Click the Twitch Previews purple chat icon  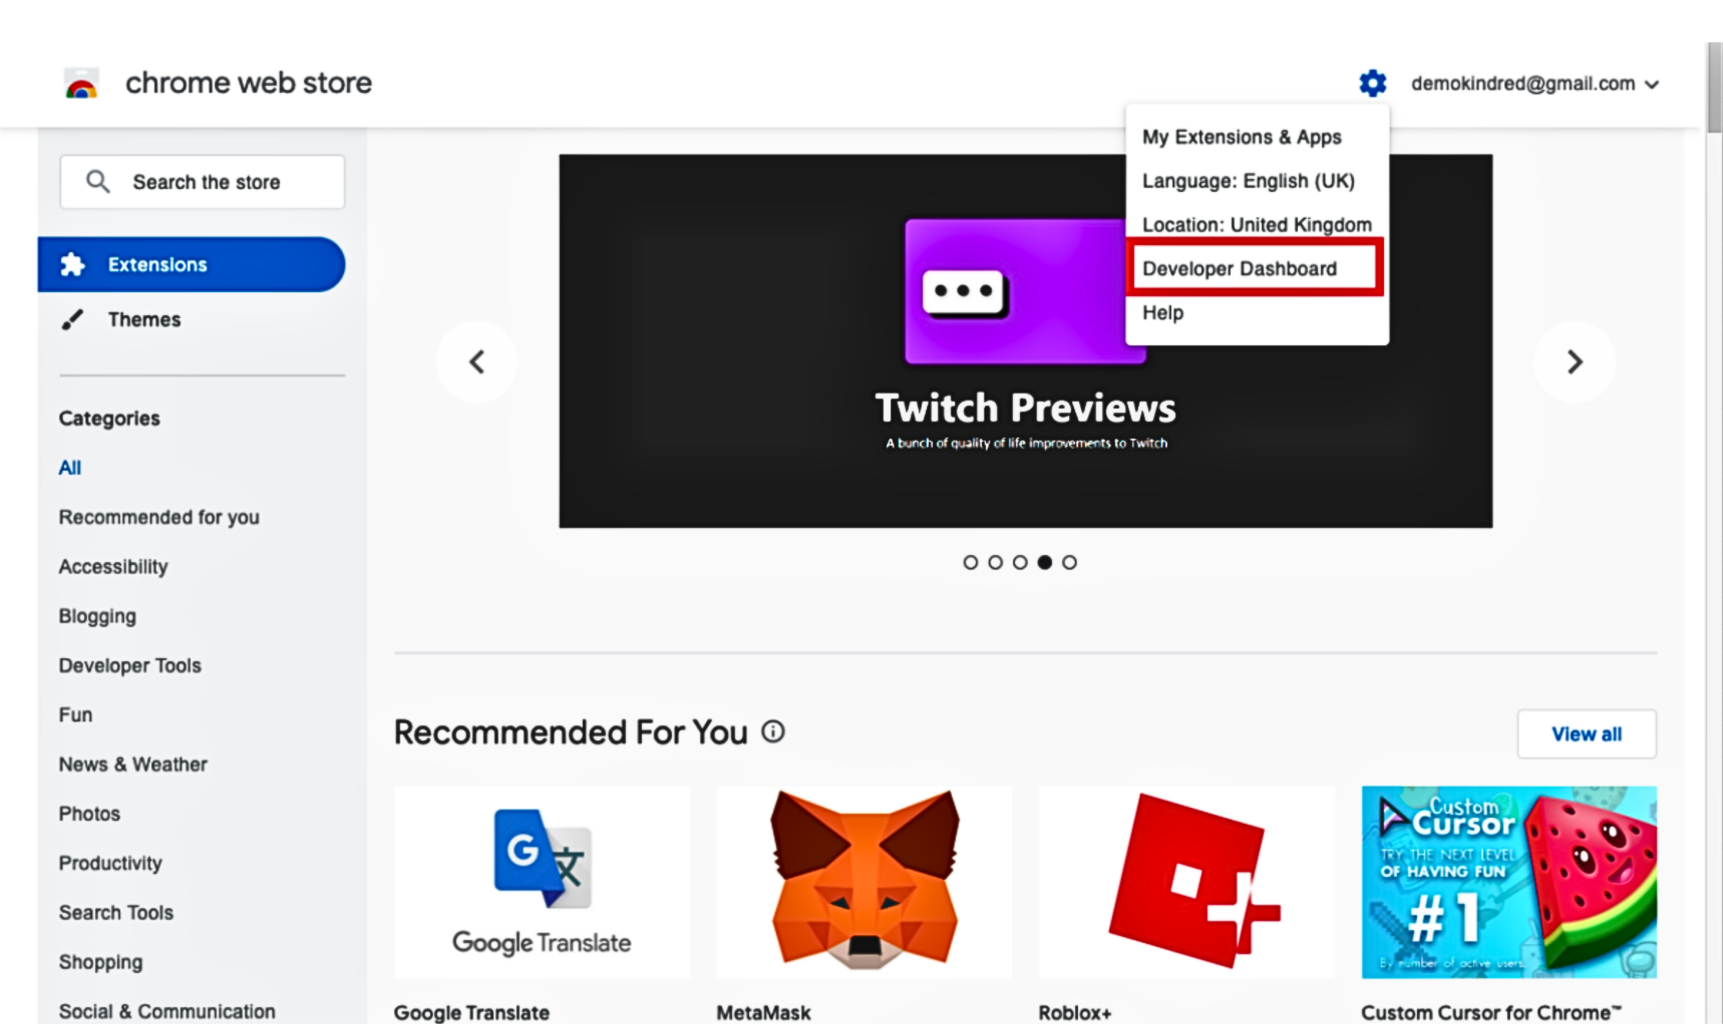pyautogui.click(x=1015, y=291)
